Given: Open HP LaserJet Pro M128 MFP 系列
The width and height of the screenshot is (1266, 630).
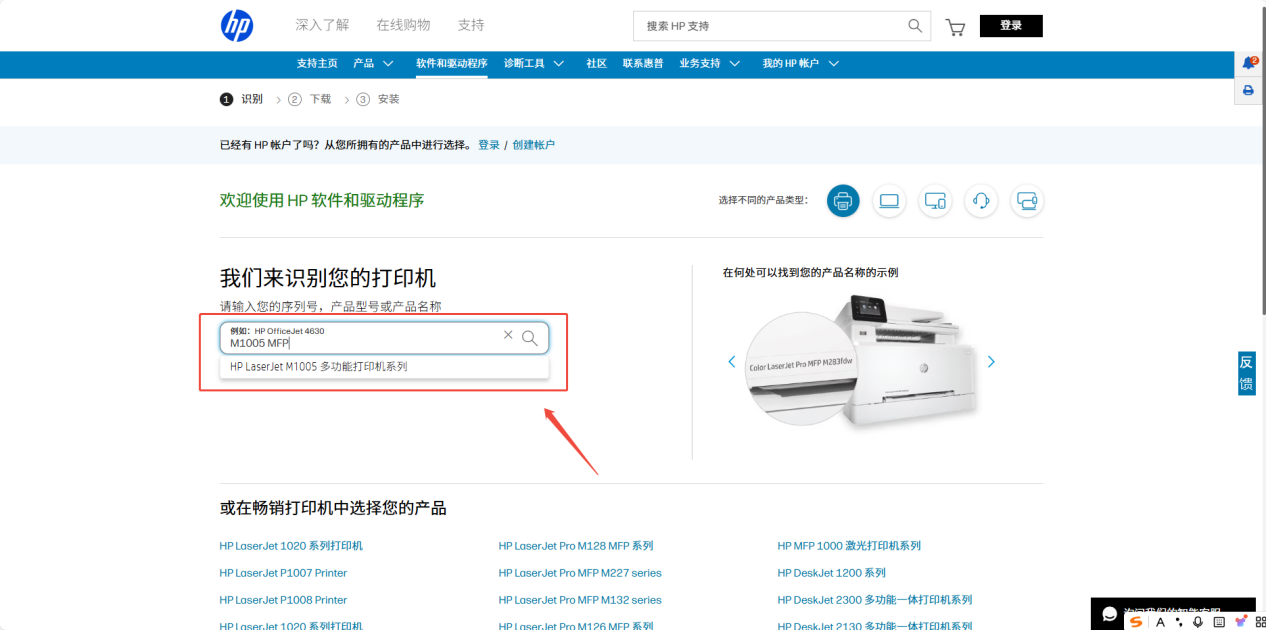Looking at the screenshot, I should click(x=576, y=546).
